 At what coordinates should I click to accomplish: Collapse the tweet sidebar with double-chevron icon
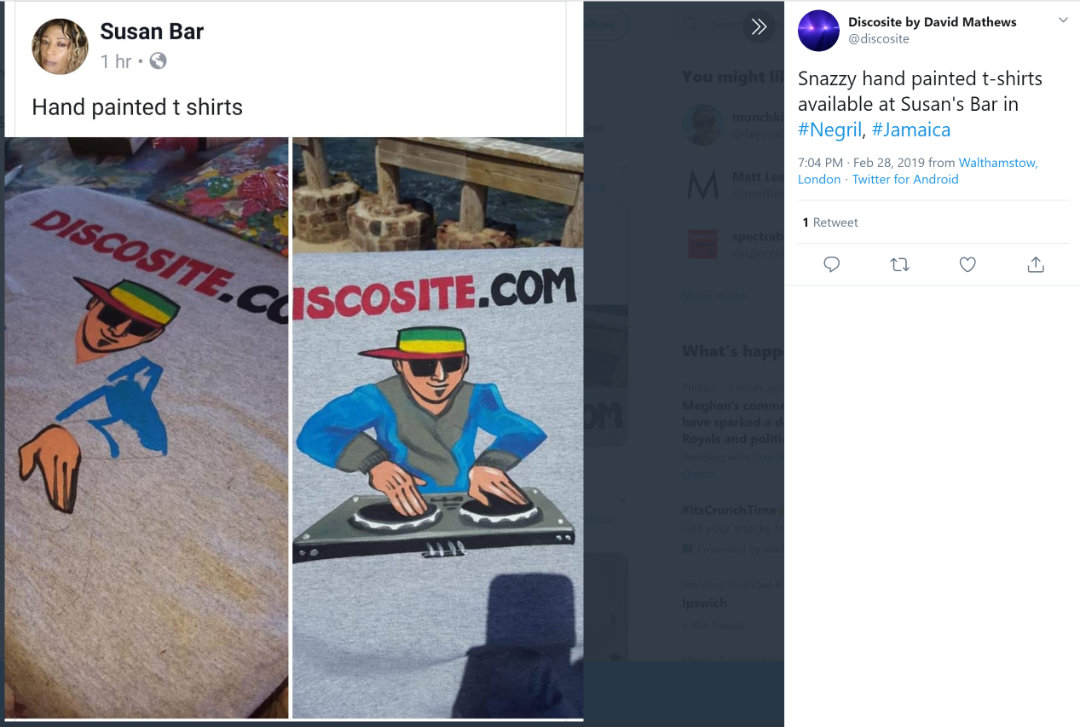(759, 27)
